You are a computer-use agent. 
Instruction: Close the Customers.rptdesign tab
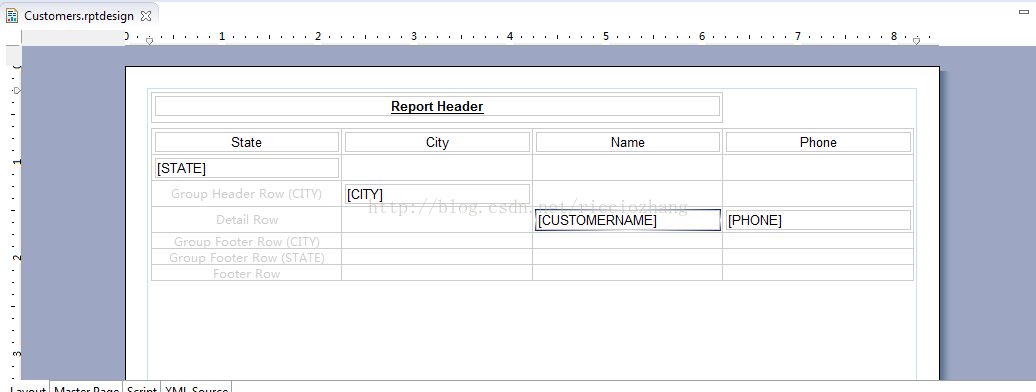[147, 16]
